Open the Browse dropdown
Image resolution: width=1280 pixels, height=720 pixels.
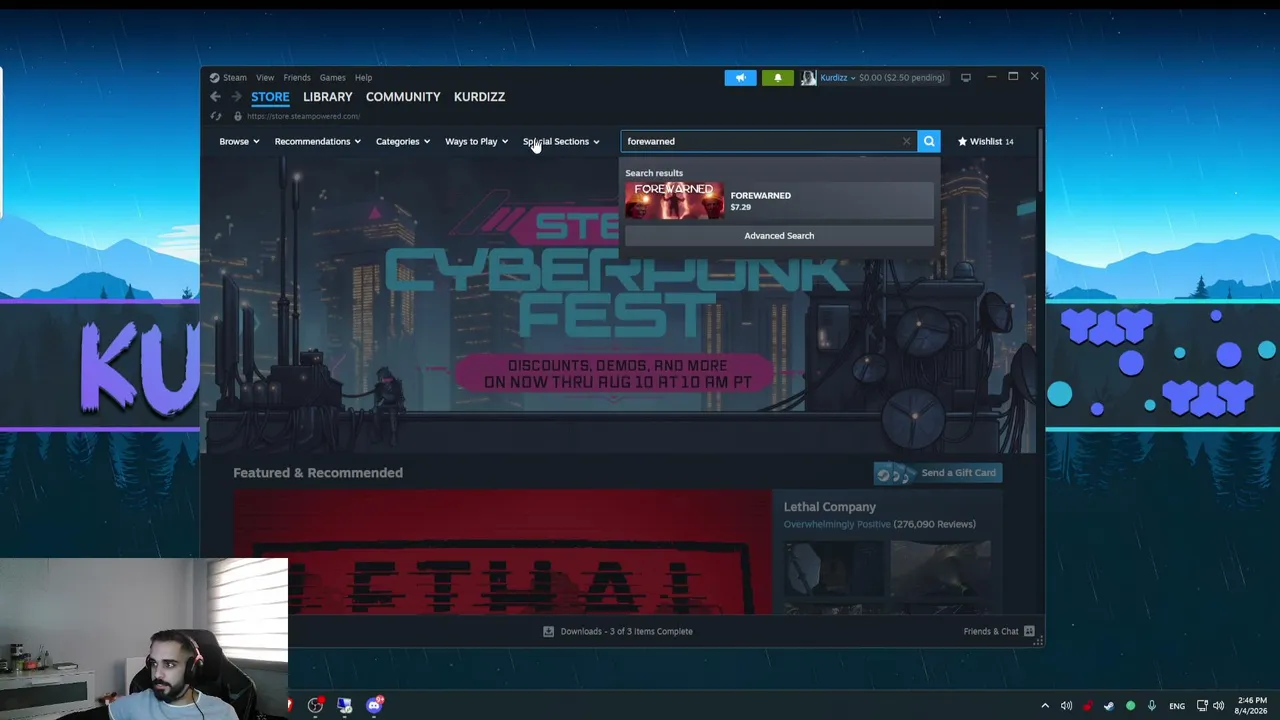pyautogui.click(x=239, y=141)
